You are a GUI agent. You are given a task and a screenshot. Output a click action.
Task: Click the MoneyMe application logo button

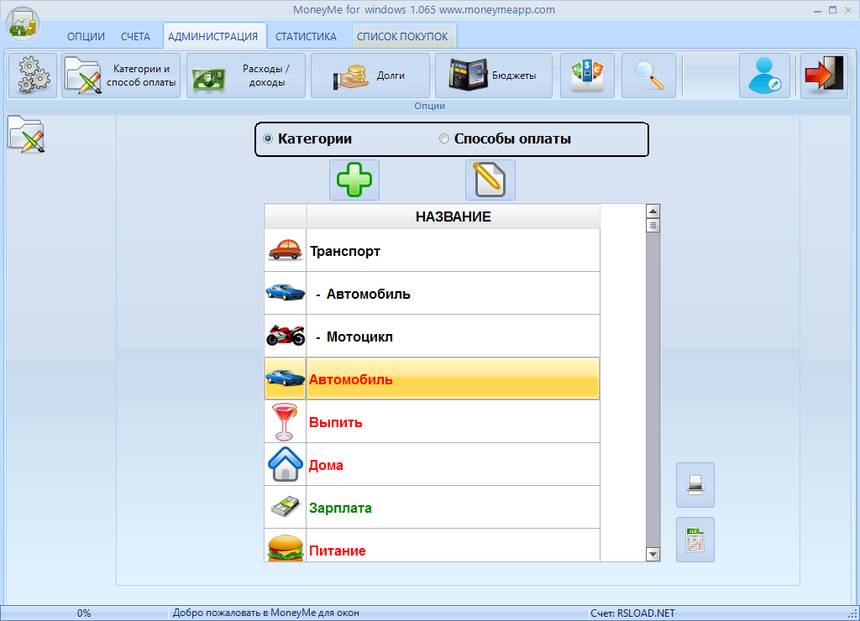pos(22,24)
